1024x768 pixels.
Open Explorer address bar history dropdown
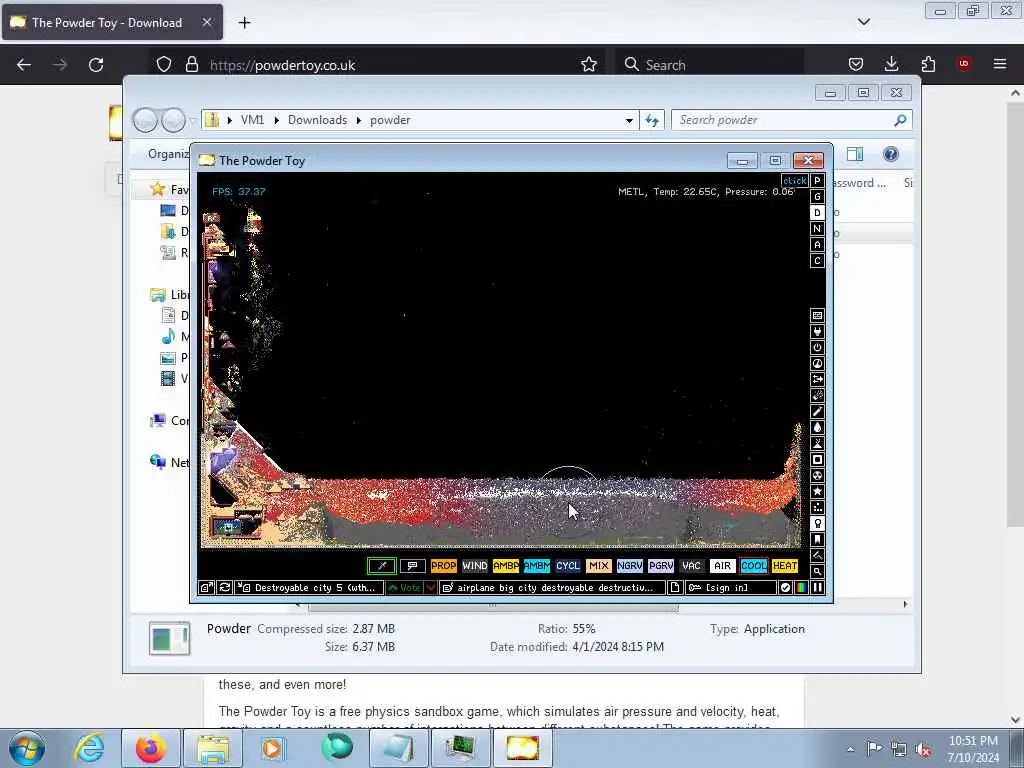[629, 120]
